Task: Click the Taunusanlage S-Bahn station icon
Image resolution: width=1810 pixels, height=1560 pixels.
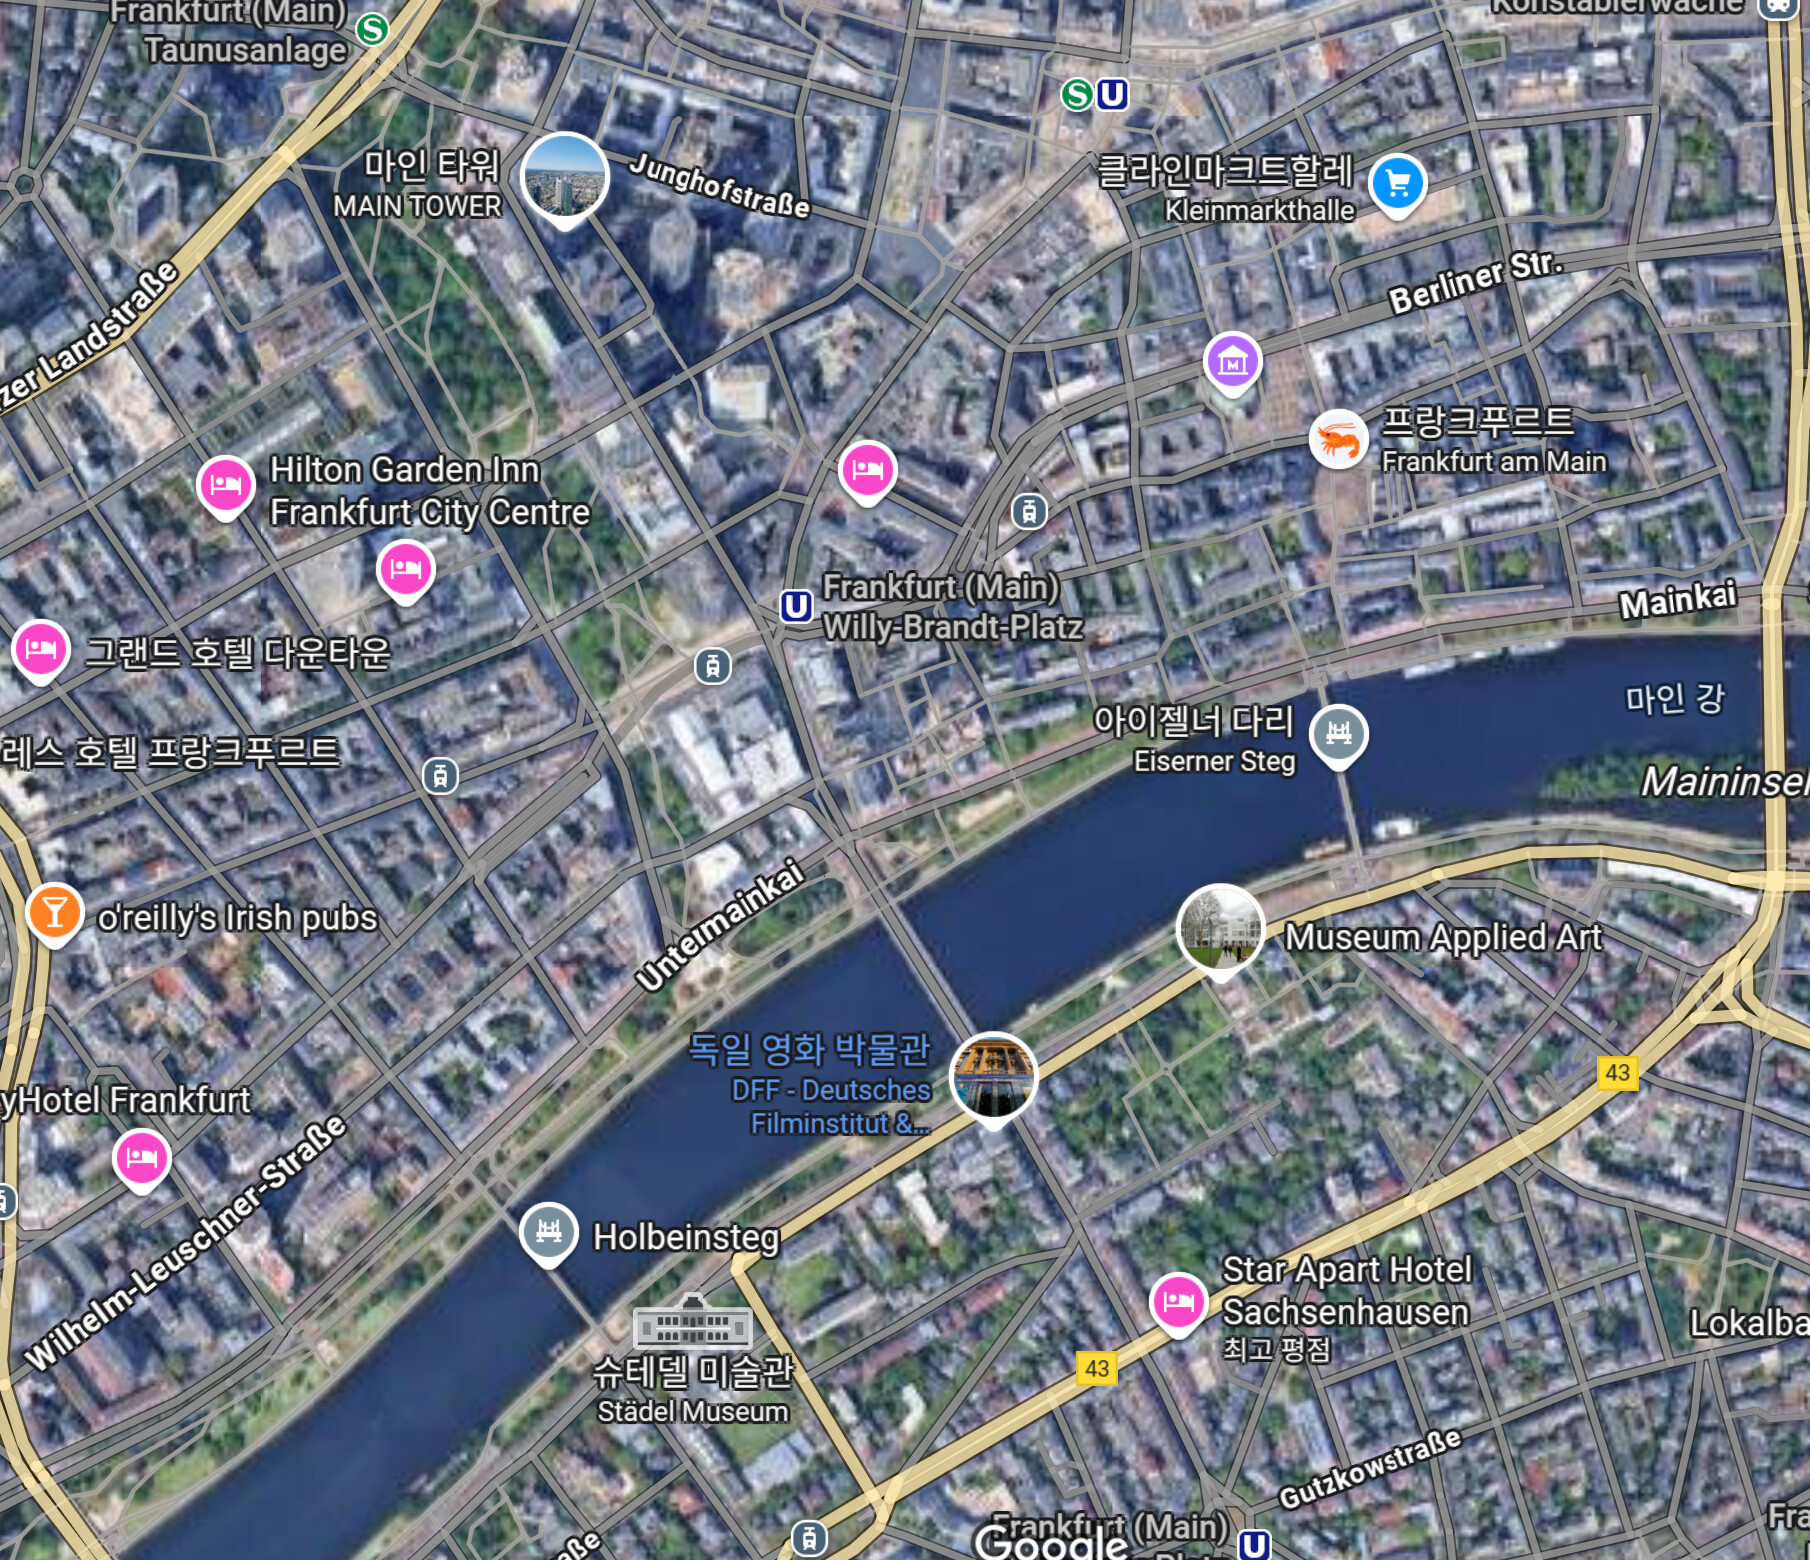Action: click(x=373, y=29)
